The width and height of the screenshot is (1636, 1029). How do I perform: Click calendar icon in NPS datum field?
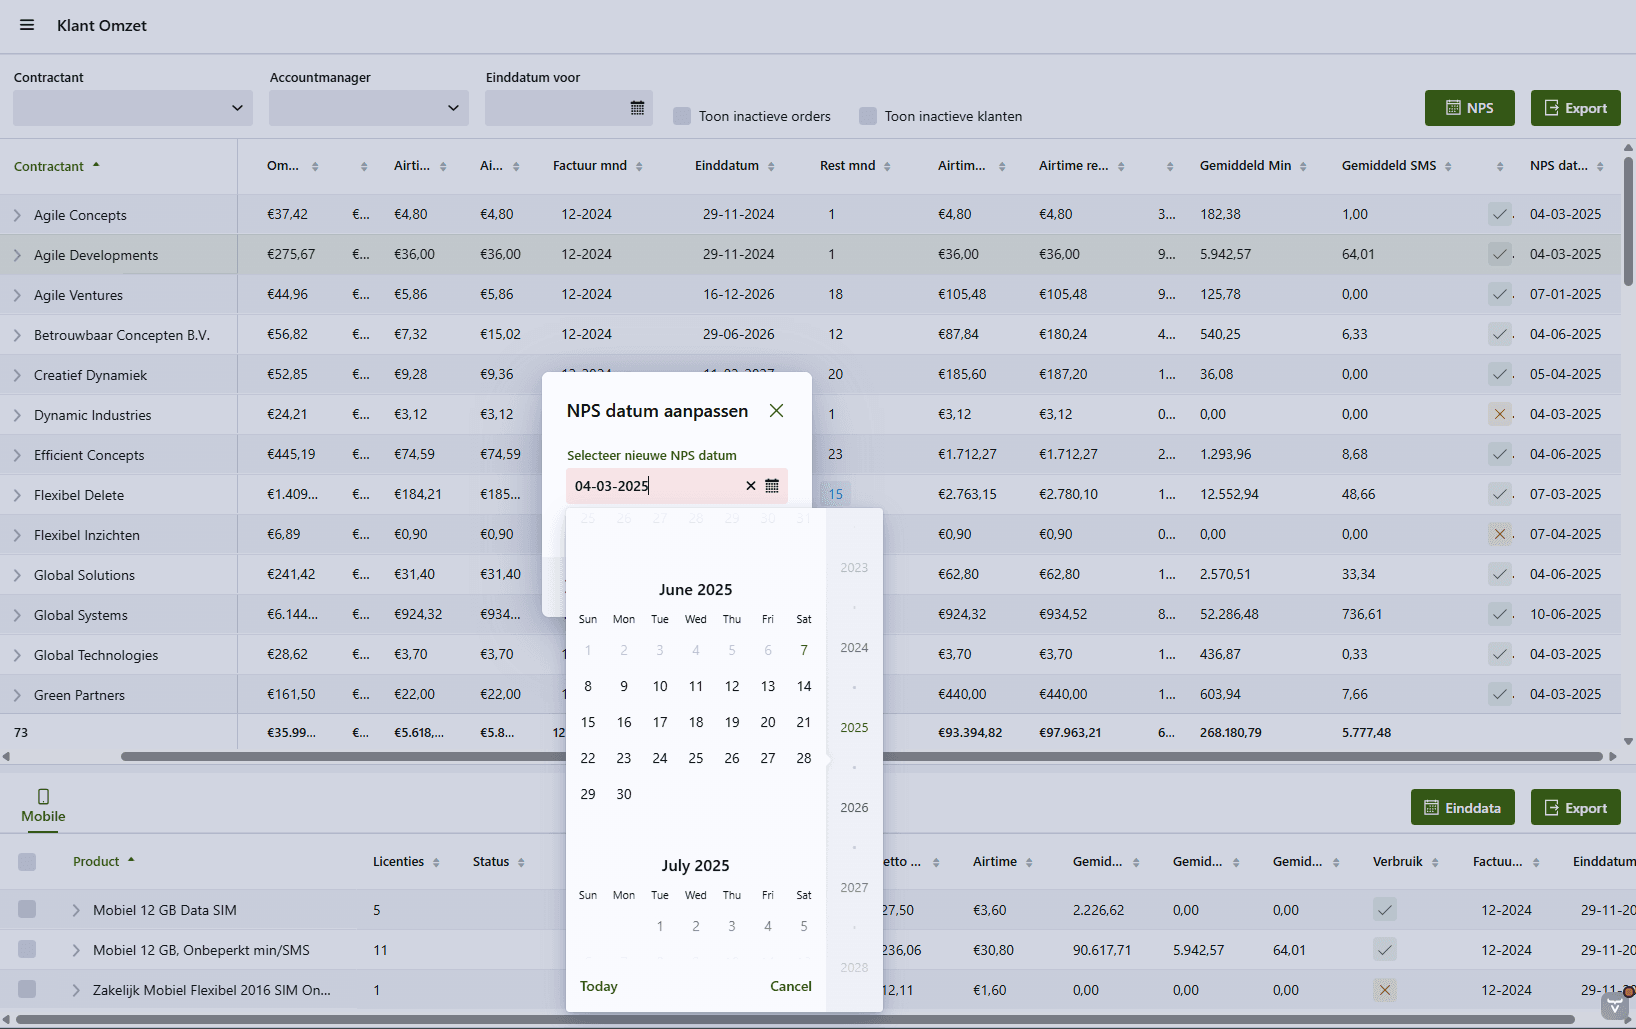click(772, 486)
